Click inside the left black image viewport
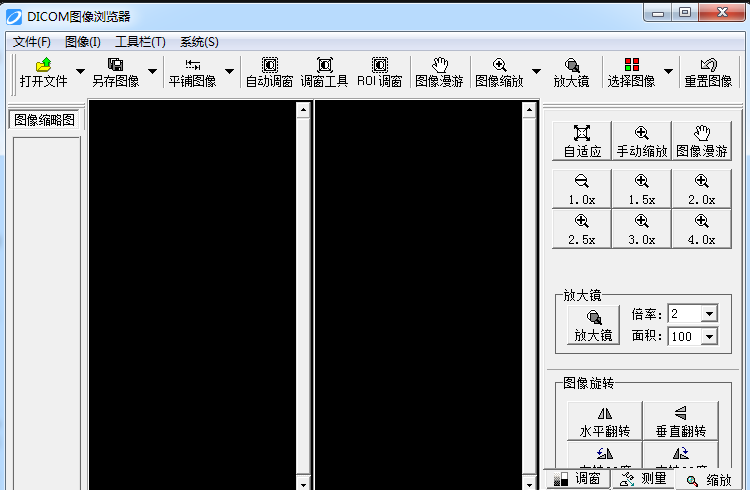This screenshot has height=490, width=750. [192, 295]
